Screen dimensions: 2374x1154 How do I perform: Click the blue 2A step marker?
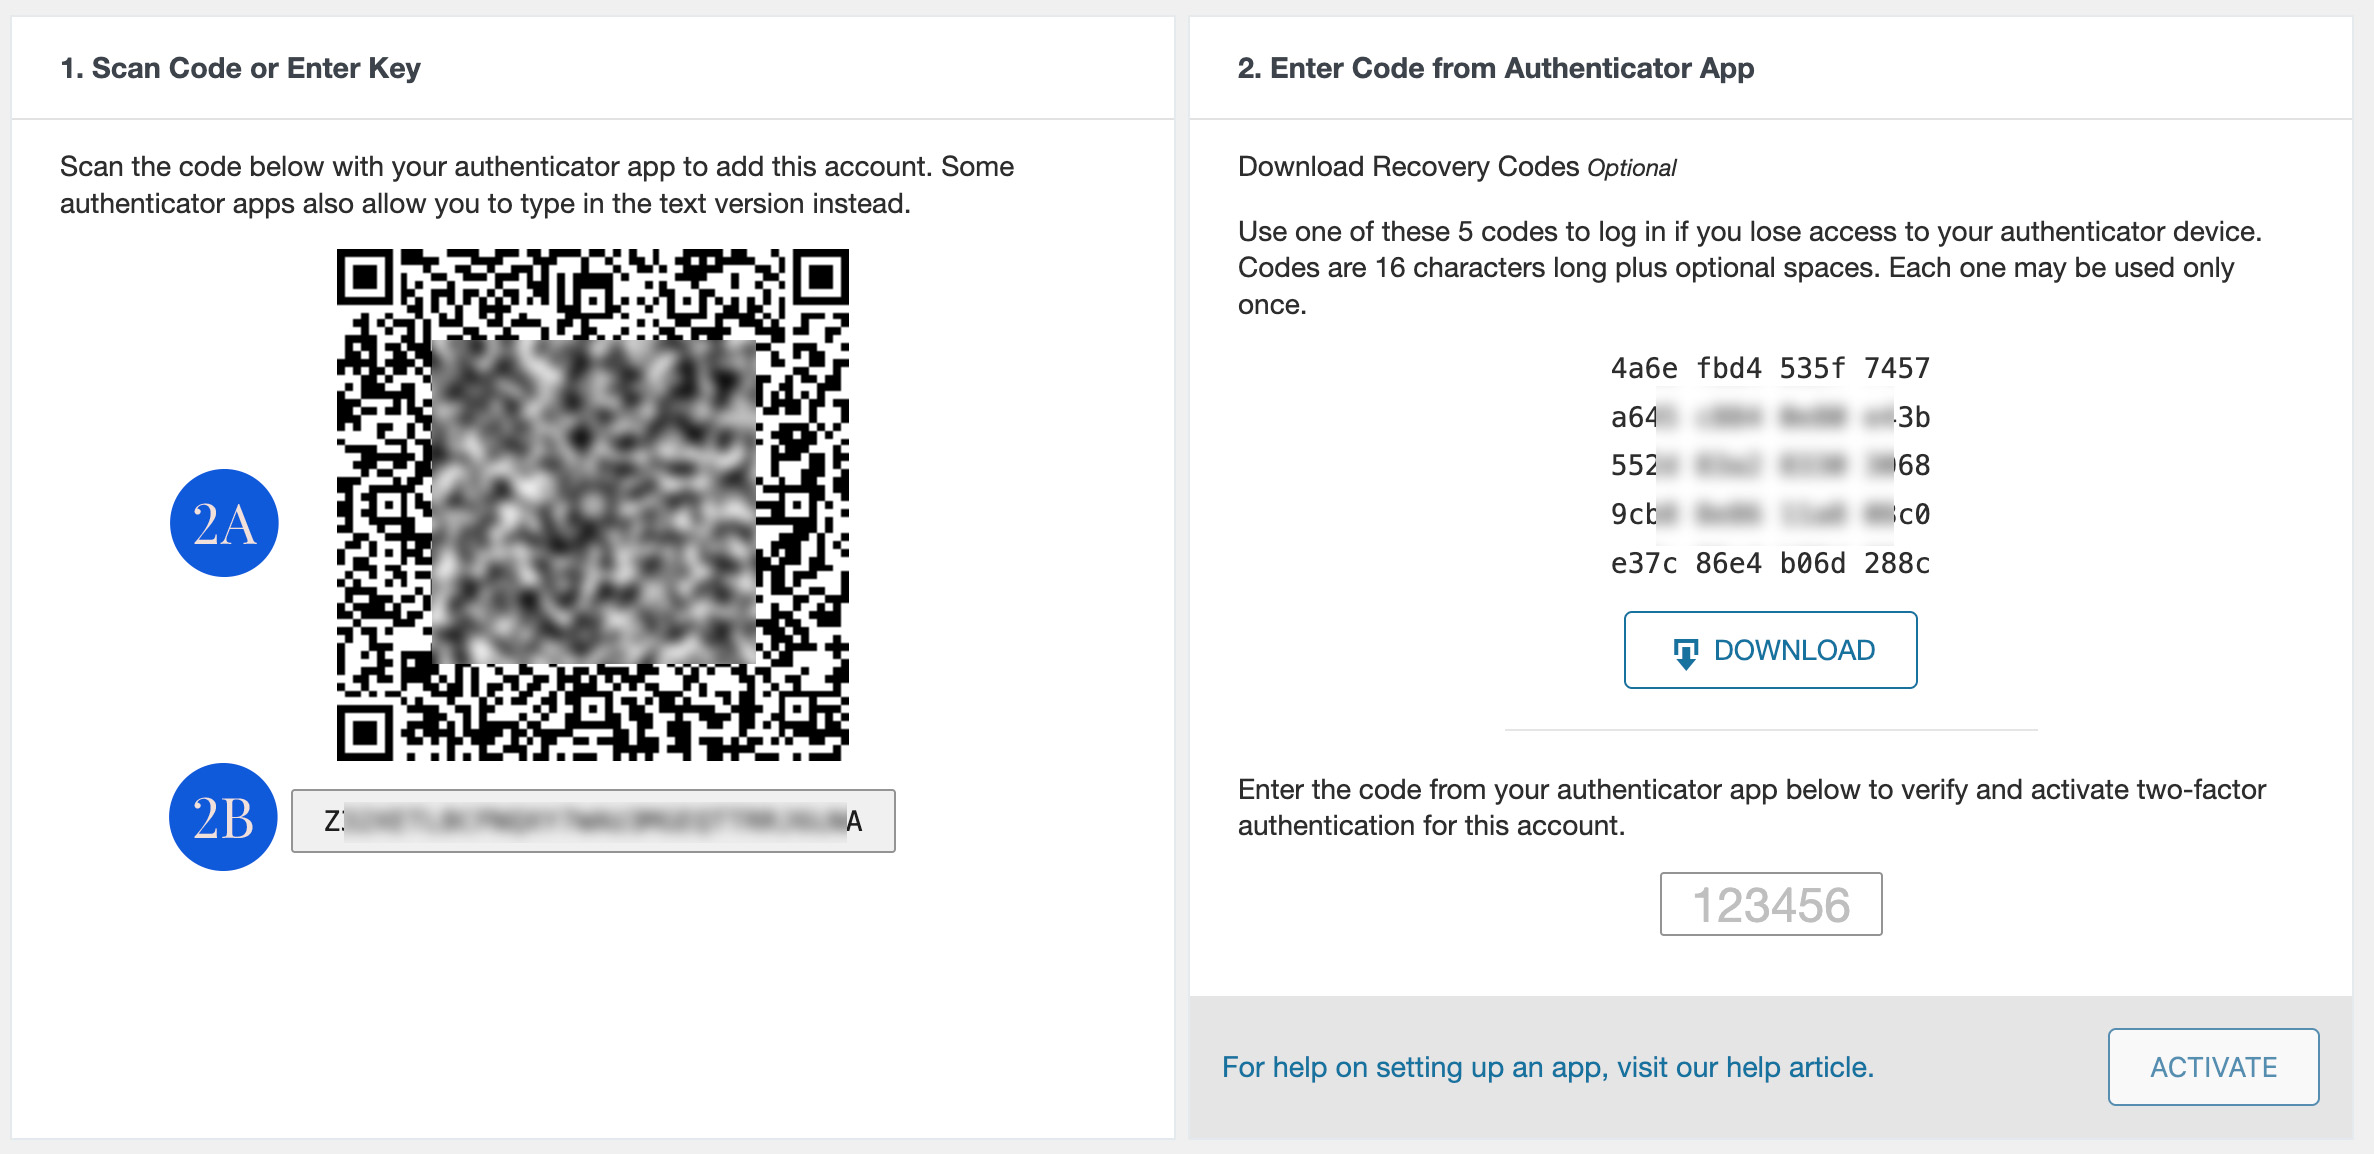[224, 523]
